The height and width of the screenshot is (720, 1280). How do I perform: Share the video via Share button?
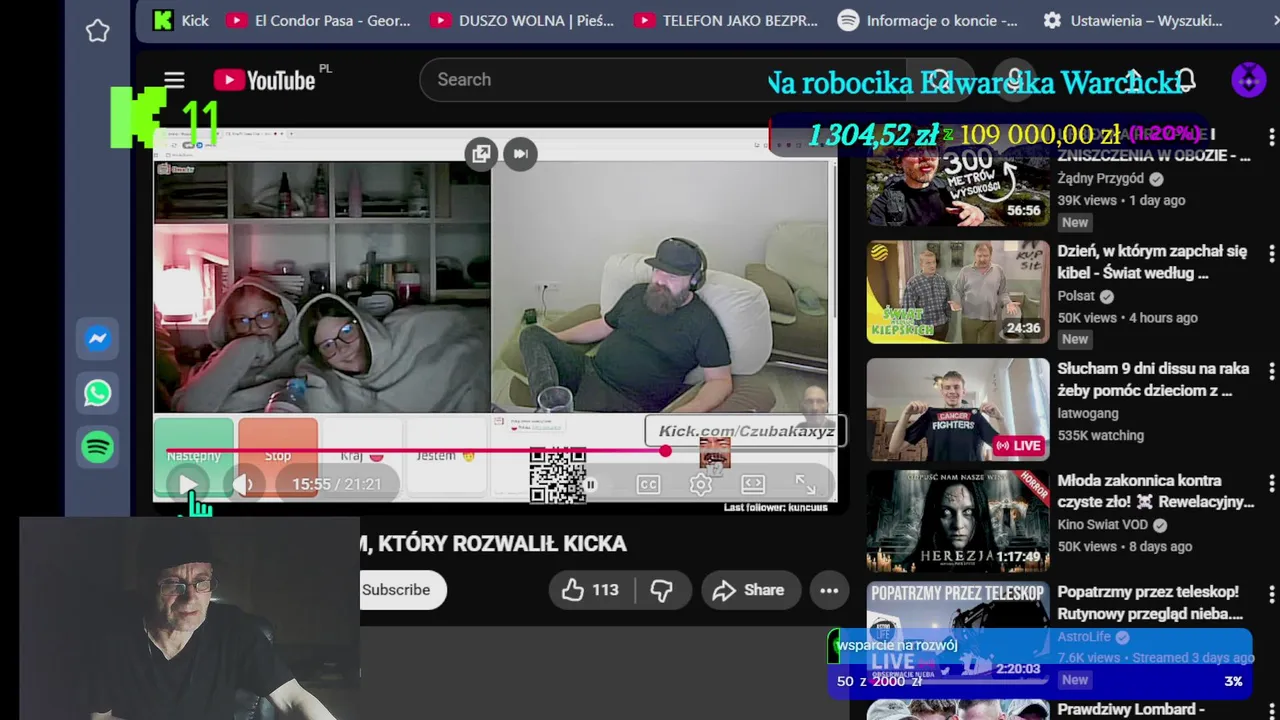748,590
